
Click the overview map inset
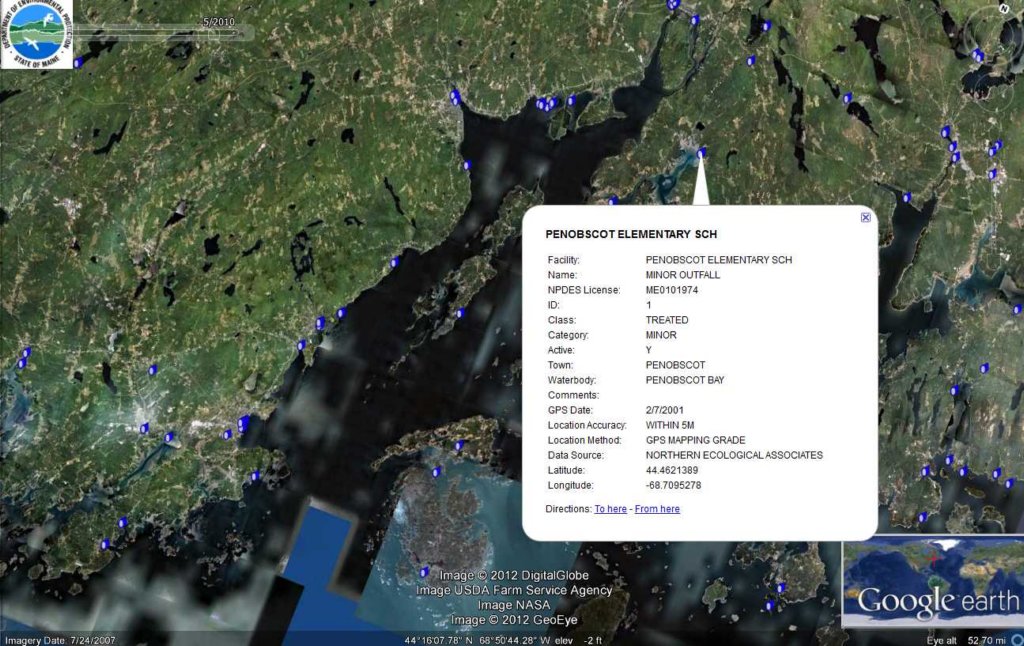[933, 581]
